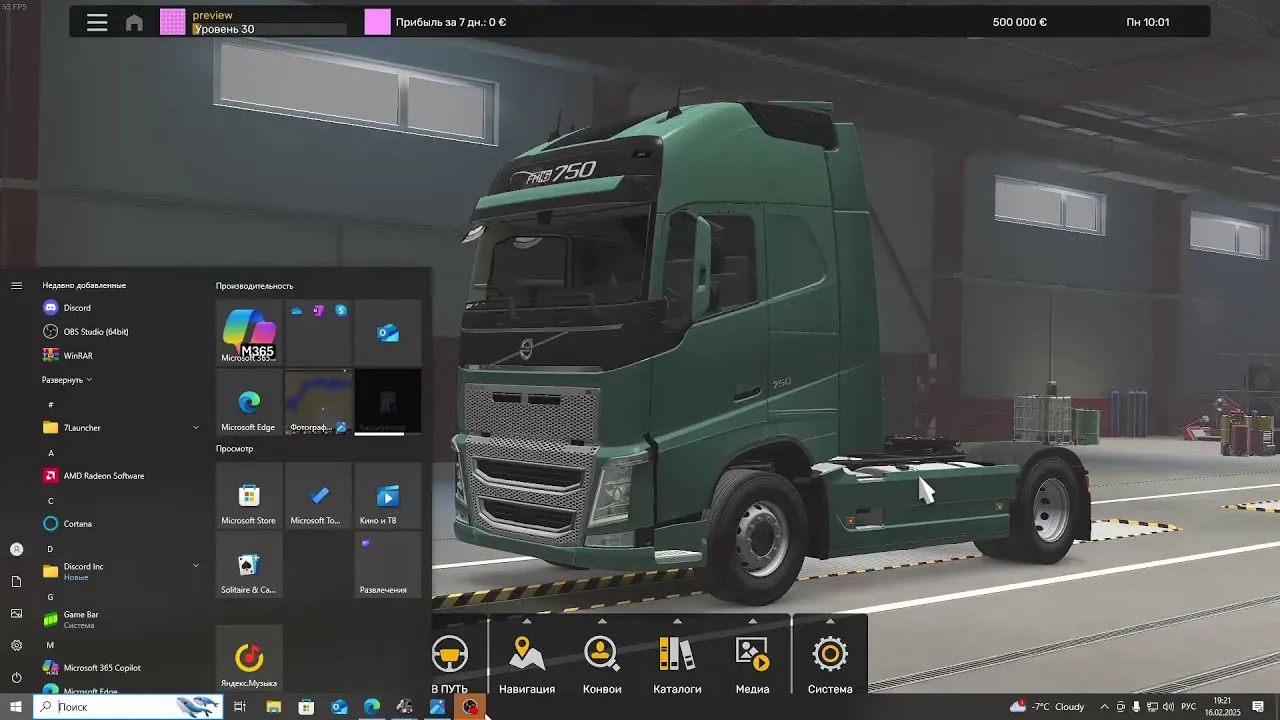Image resolution: width=1280 pixels, height=720 pixels.
Task: Open the Каталоги menu
Action: click(677, 665)
